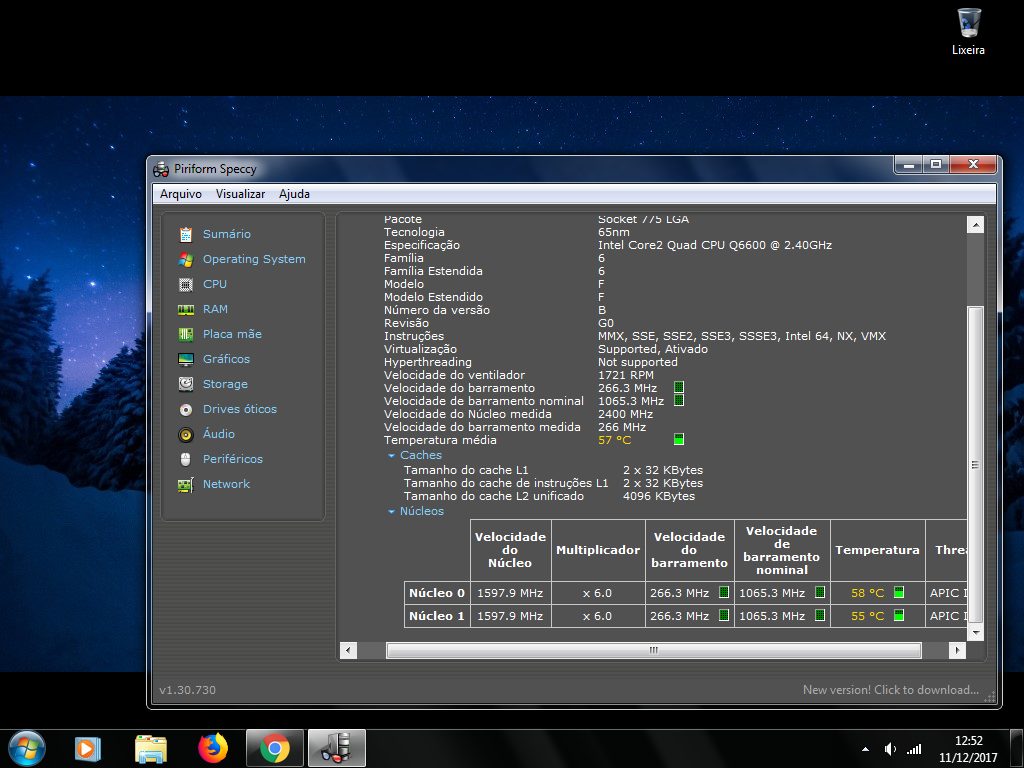Select the CPU section label
The image size is (1024, 768).
coord(215,284)
